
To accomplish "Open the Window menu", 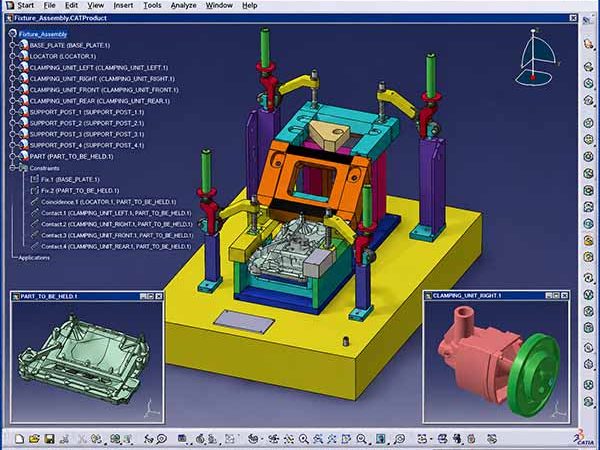I will (x=219, y=5).
